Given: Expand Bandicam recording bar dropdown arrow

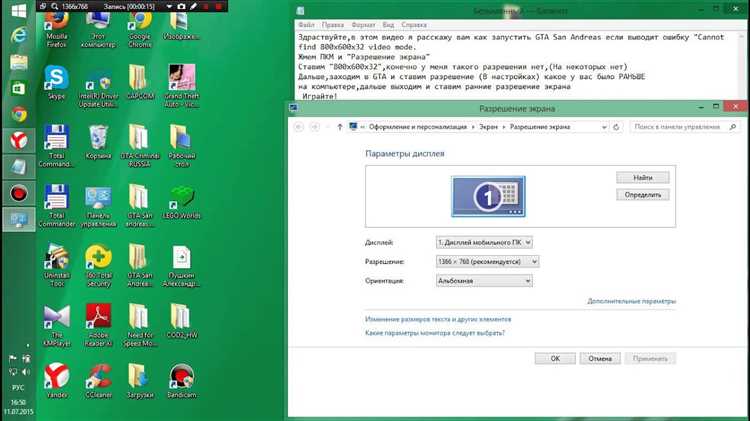Looking at the screenshot, I should click(x=169, y=6).
